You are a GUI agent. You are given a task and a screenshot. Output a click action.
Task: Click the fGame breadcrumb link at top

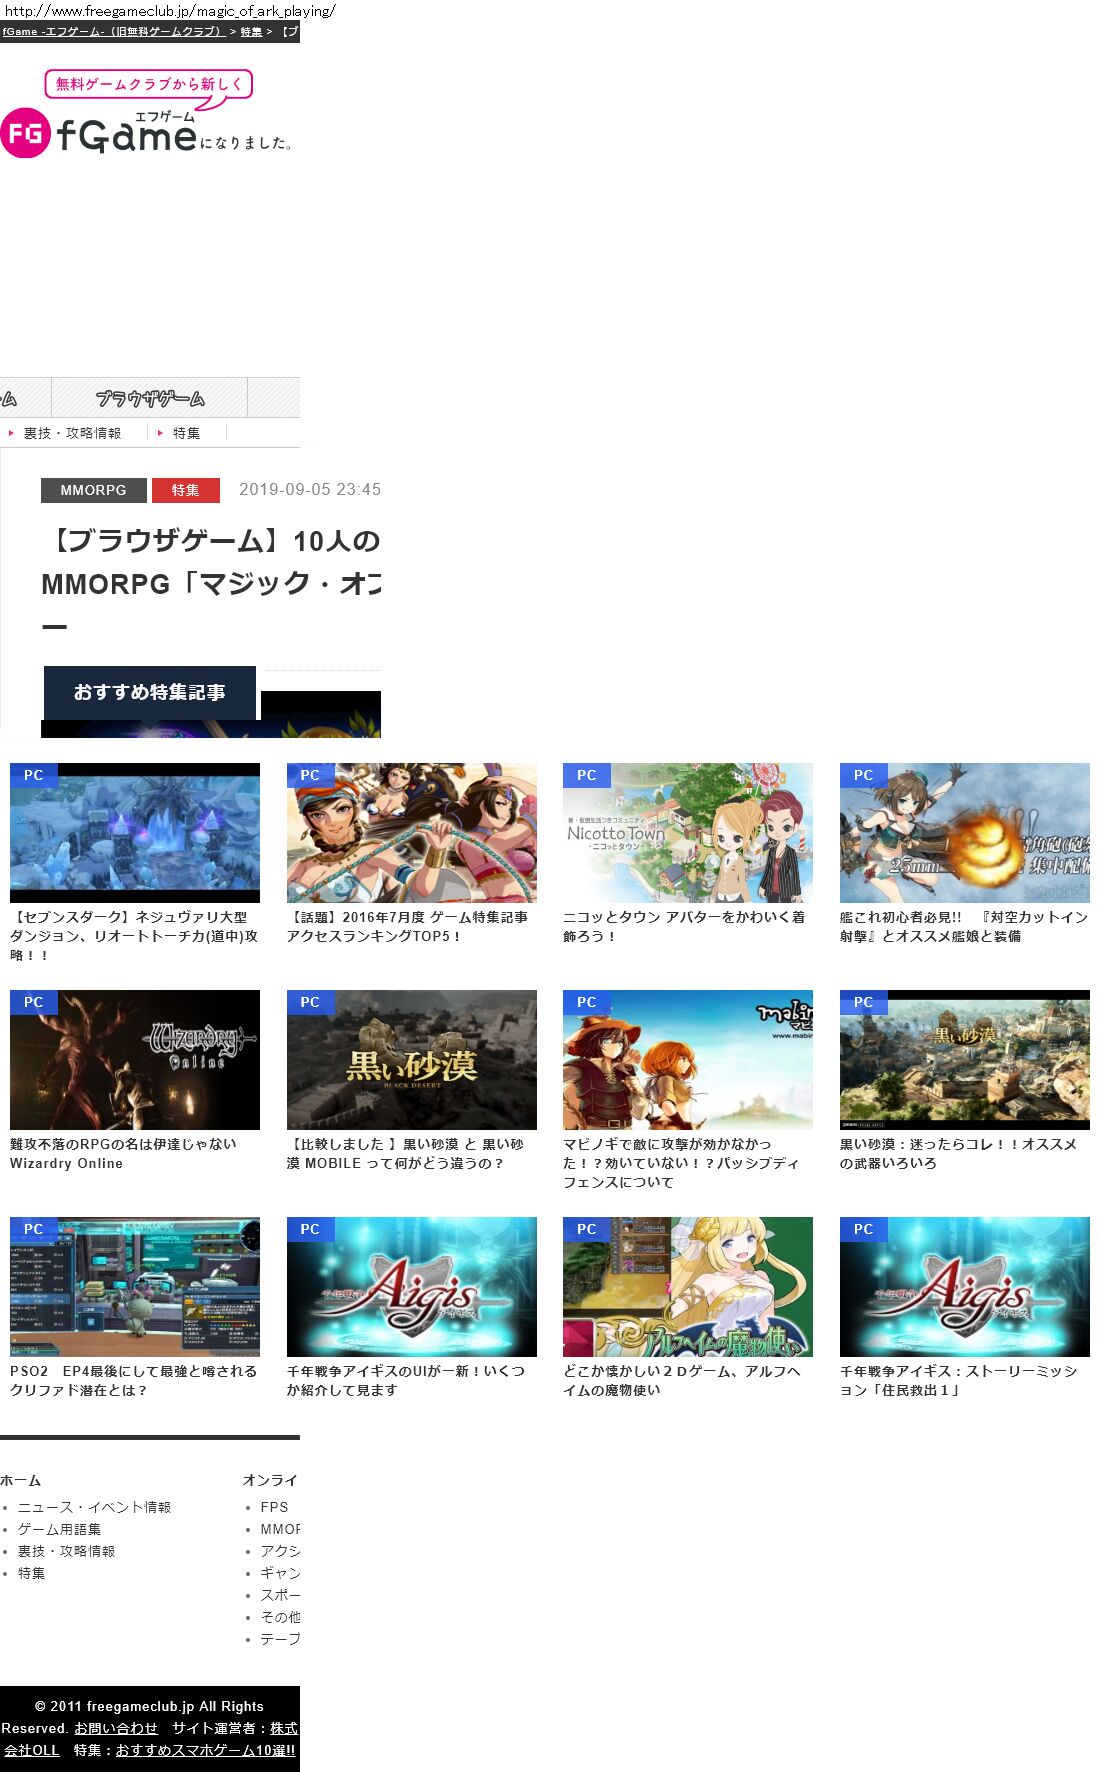click(x=112, y=32)
